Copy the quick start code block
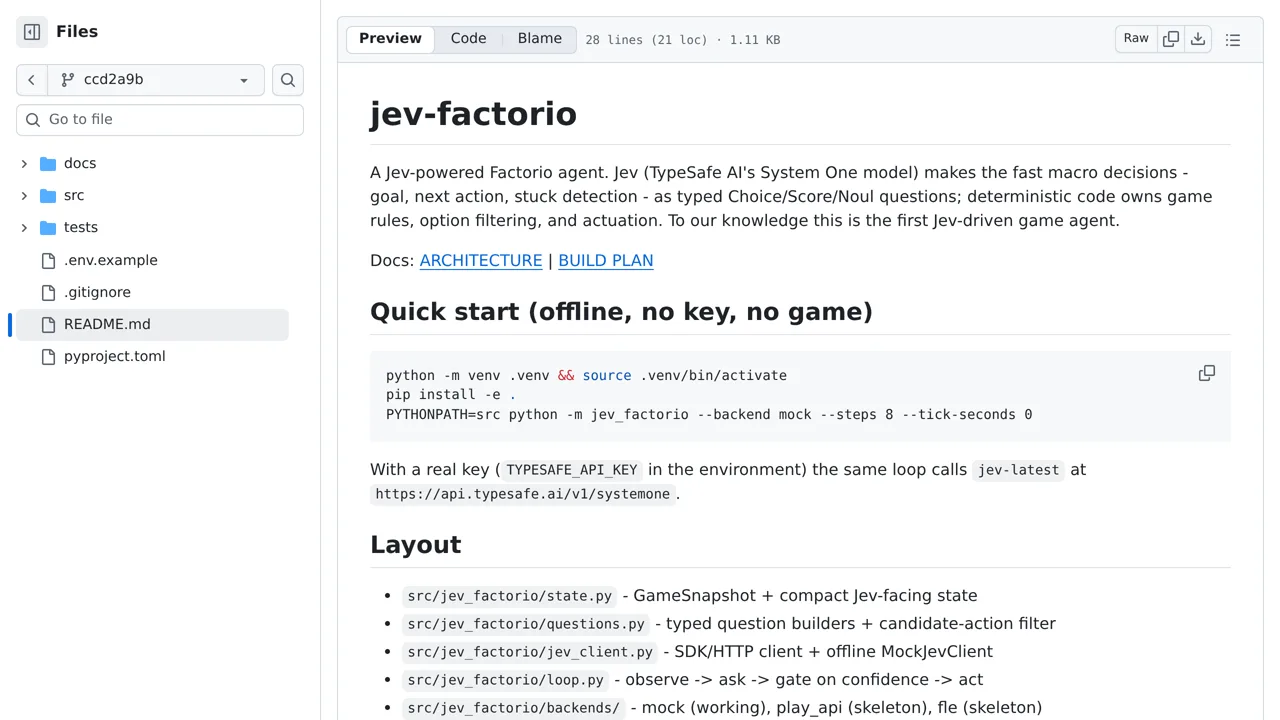1280x720 pixels. [x=1207, y=373]
